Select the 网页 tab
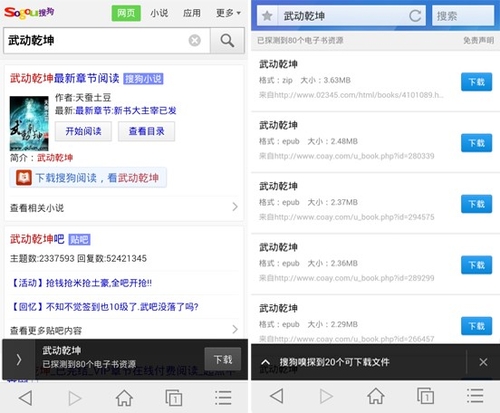The width and height of the screenshot is (500, 413). click(126, 13)
